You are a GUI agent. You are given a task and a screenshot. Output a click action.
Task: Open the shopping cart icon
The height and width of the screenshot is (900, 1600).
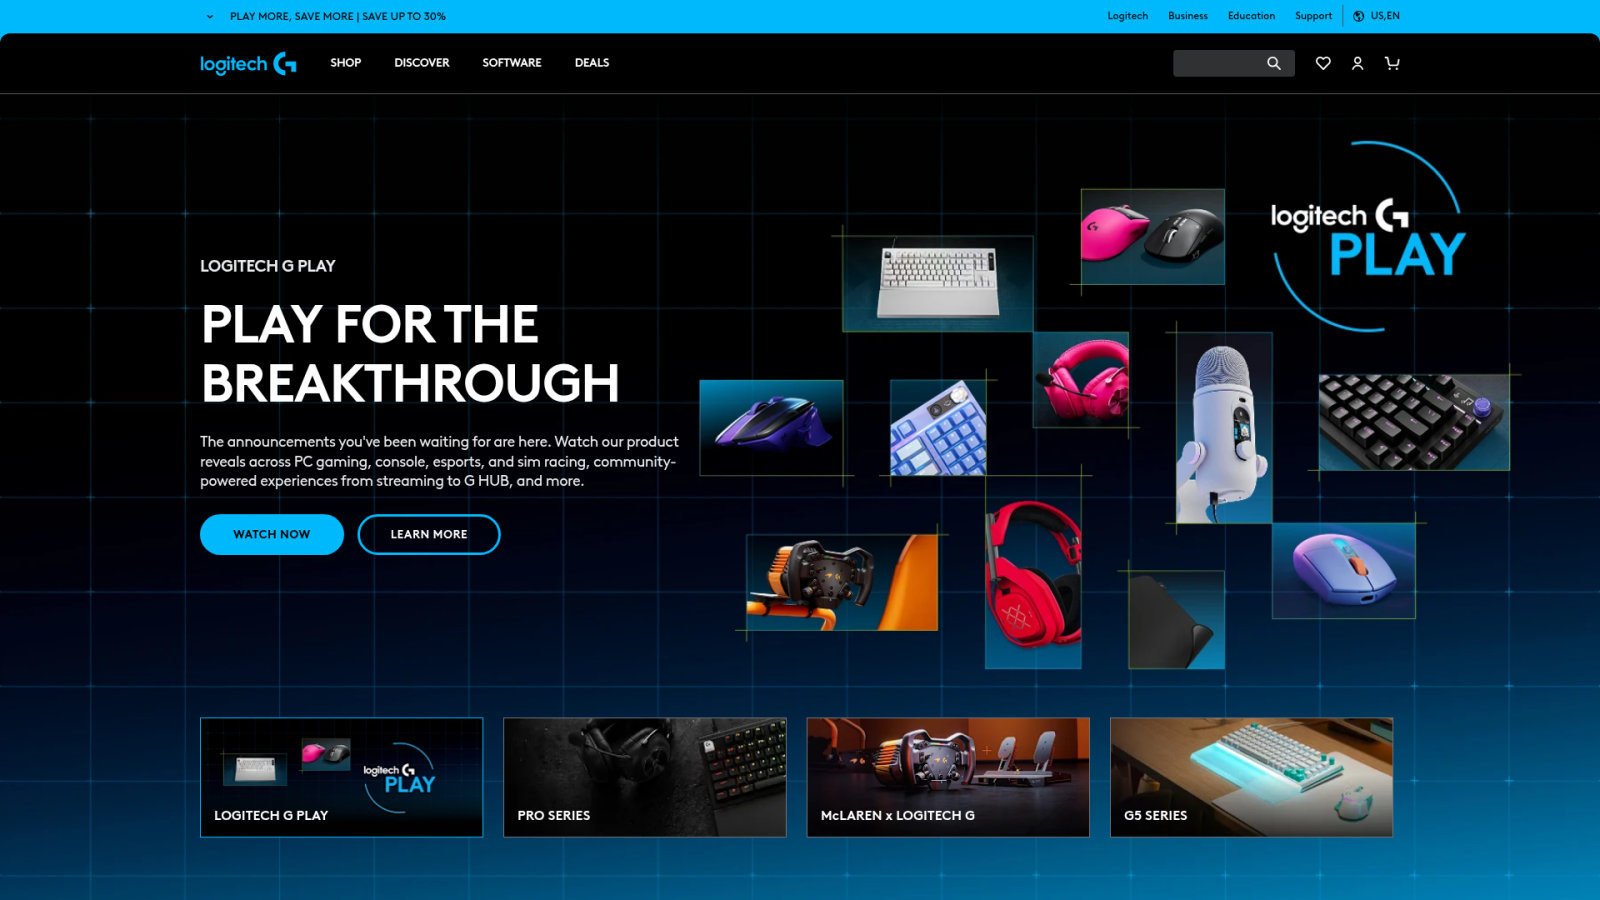pos(1392,63)
